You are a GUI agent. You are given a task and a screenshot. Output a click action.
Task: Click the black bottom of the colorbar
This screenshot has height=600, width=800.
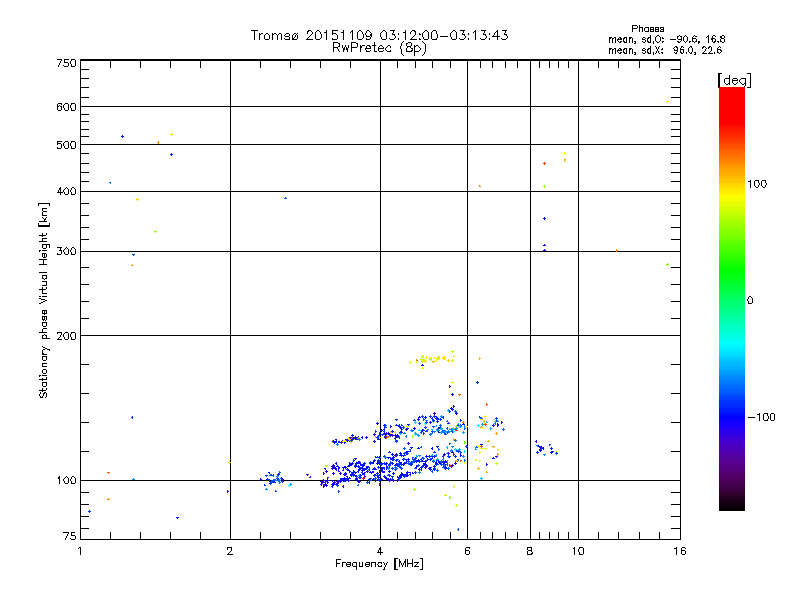tap(732, 503)
